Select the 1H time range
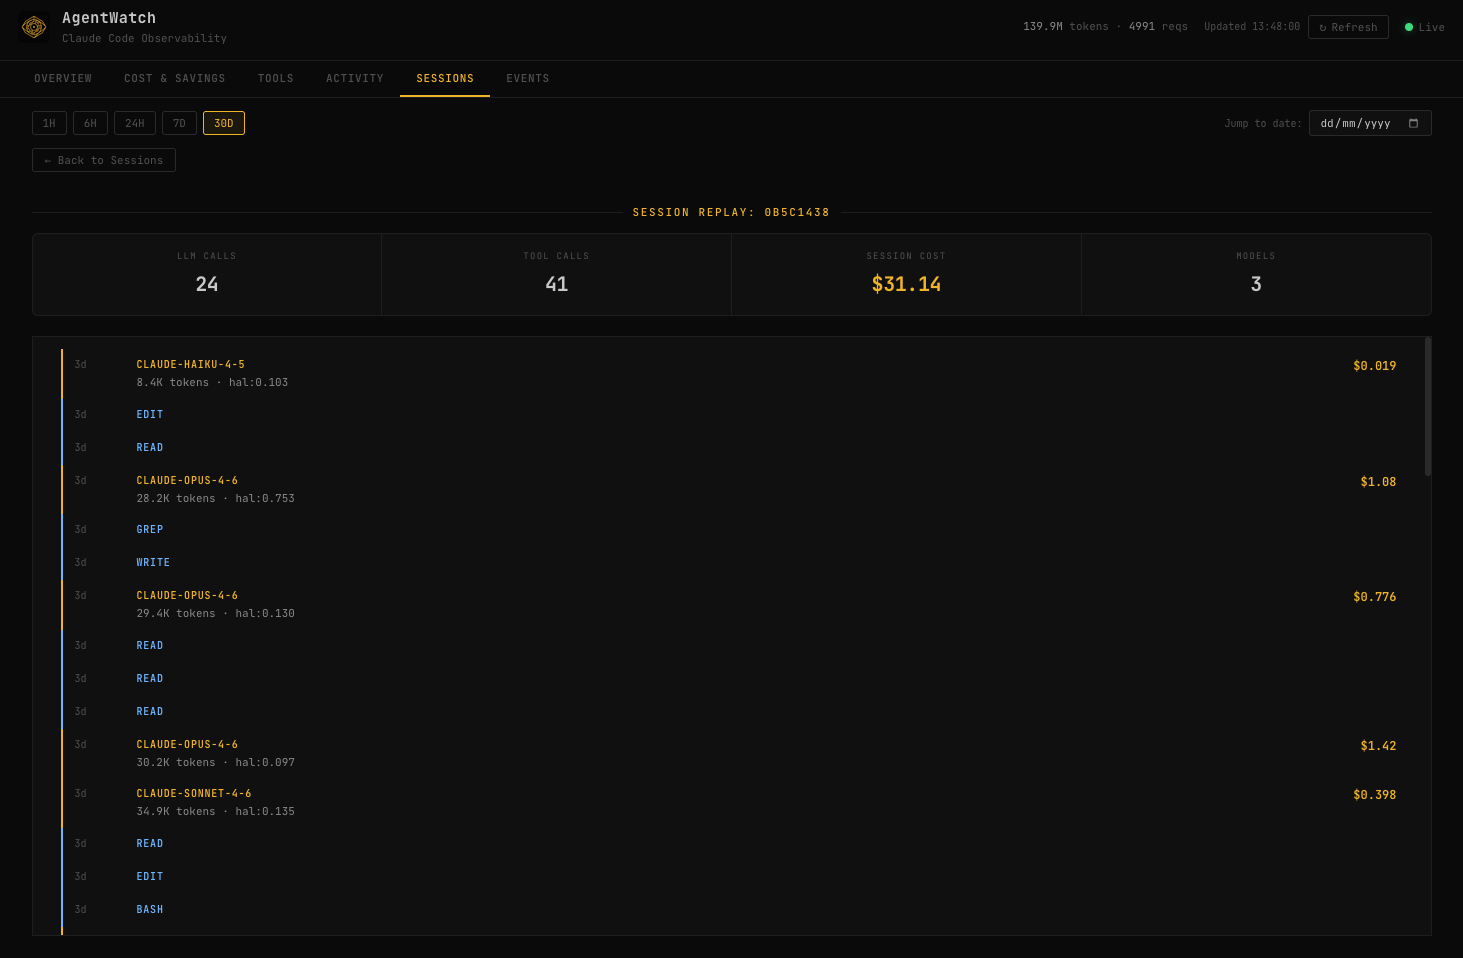1463x958 pixels. coord(49,123)
